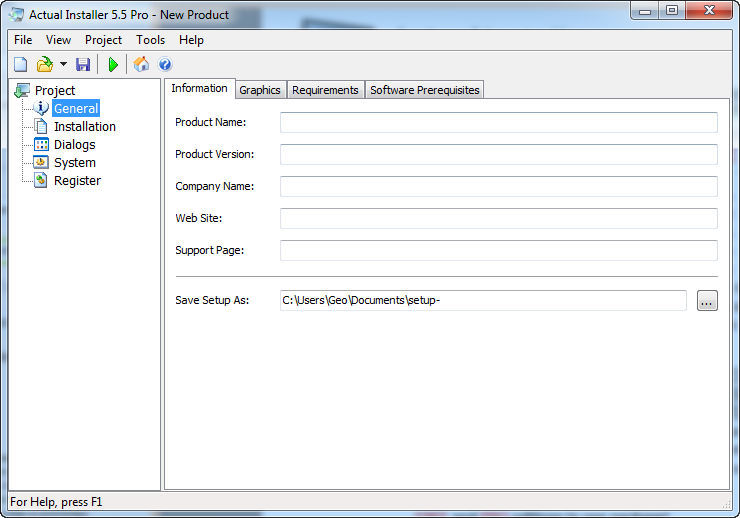Image resolution: width=740 pixels, height=518 pixels.
Task: Click the Product Name input field
Action: [499, 122]
